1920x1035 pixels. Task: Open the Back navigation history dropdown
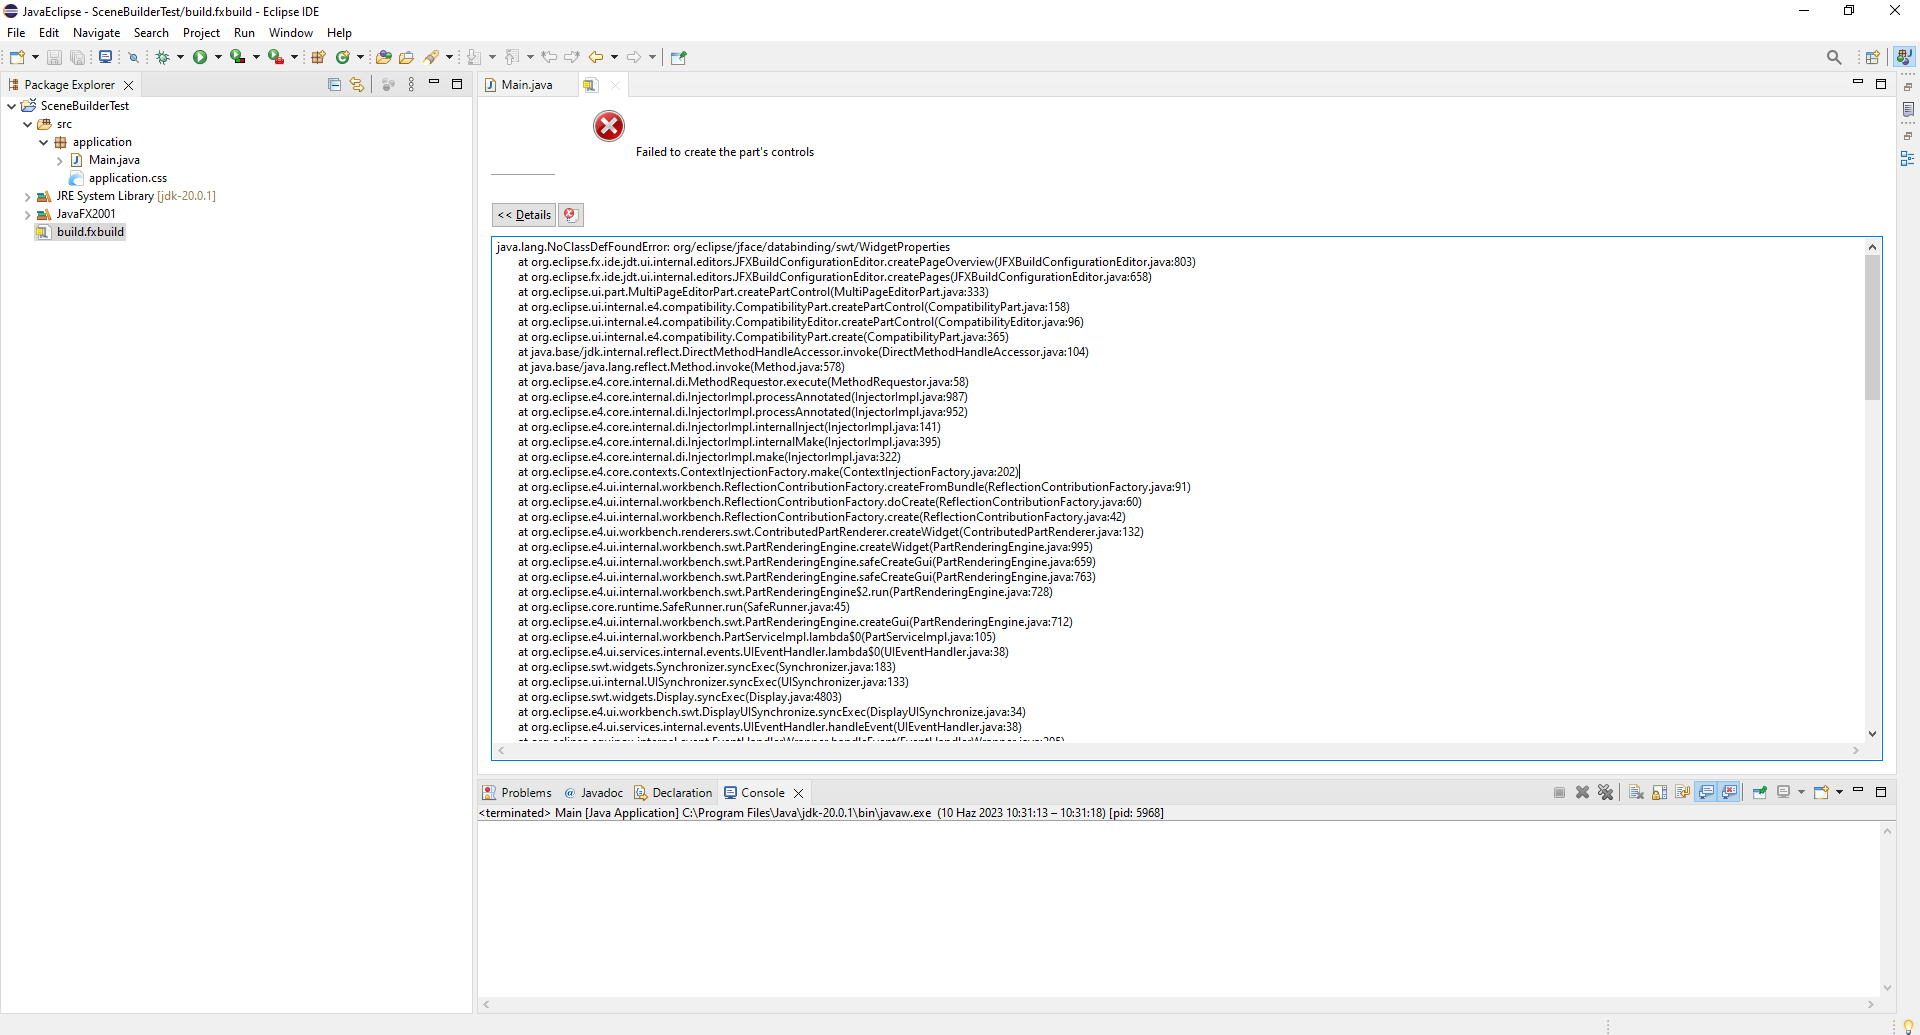[x=614, y=57]
